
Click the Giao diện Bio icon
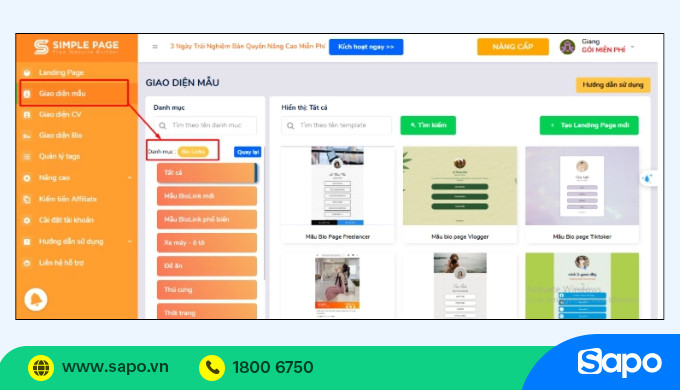coord(27,136)
